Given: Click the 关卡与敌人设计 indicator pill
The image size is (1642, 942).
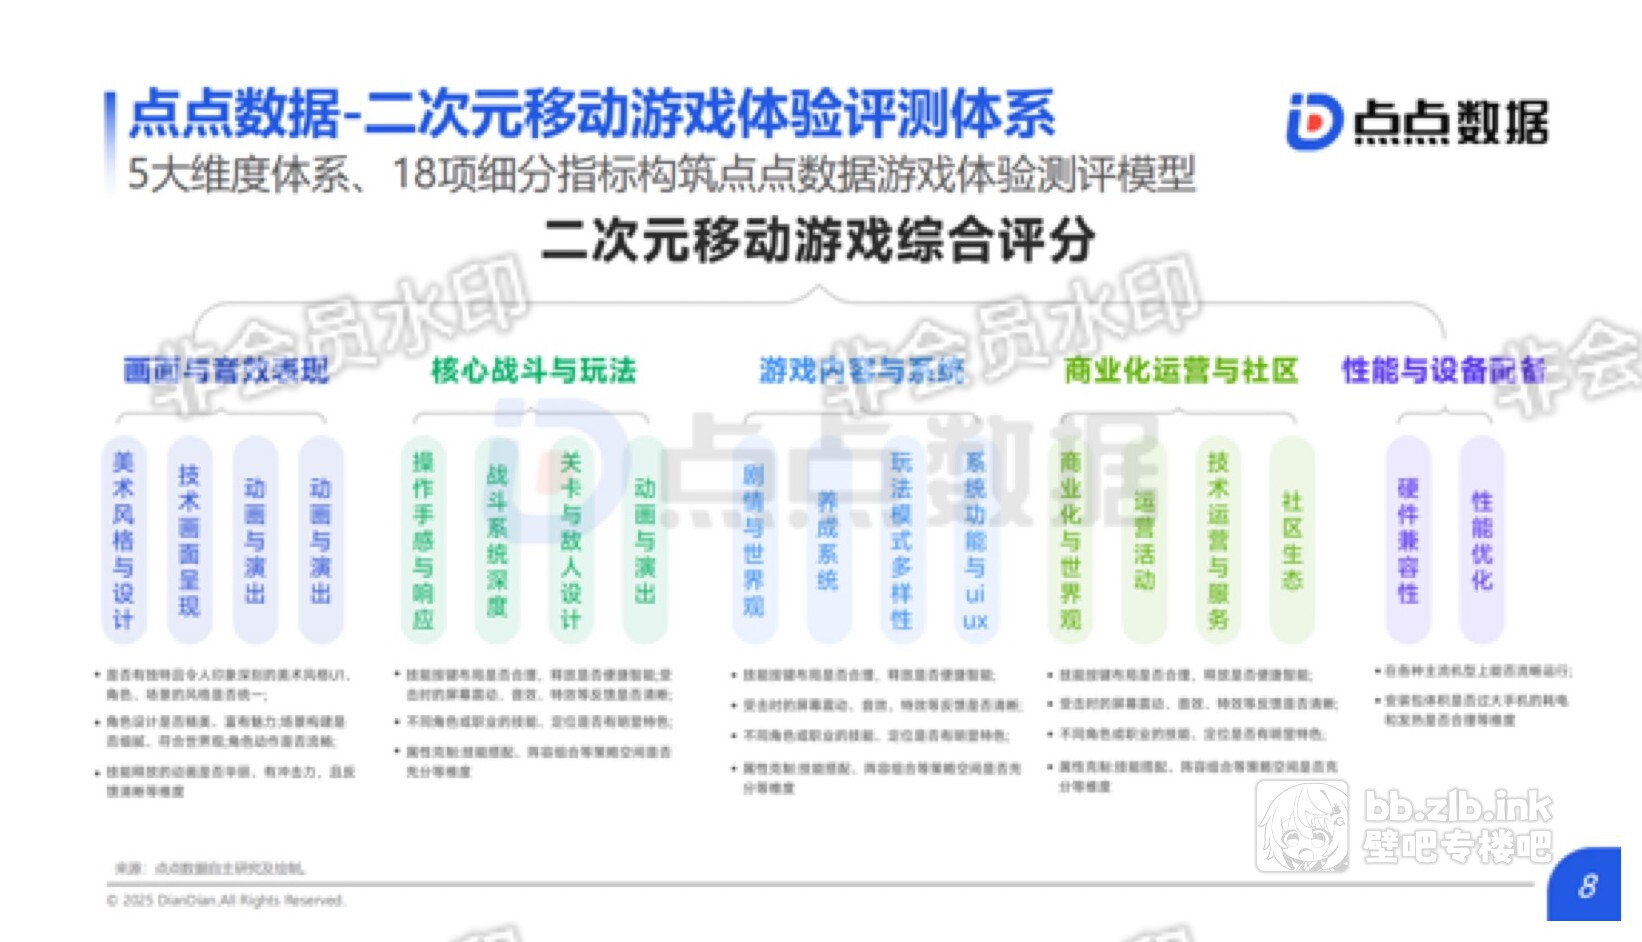Looking at the screenshot, I should pyautogui.click(x=570, y=540).
